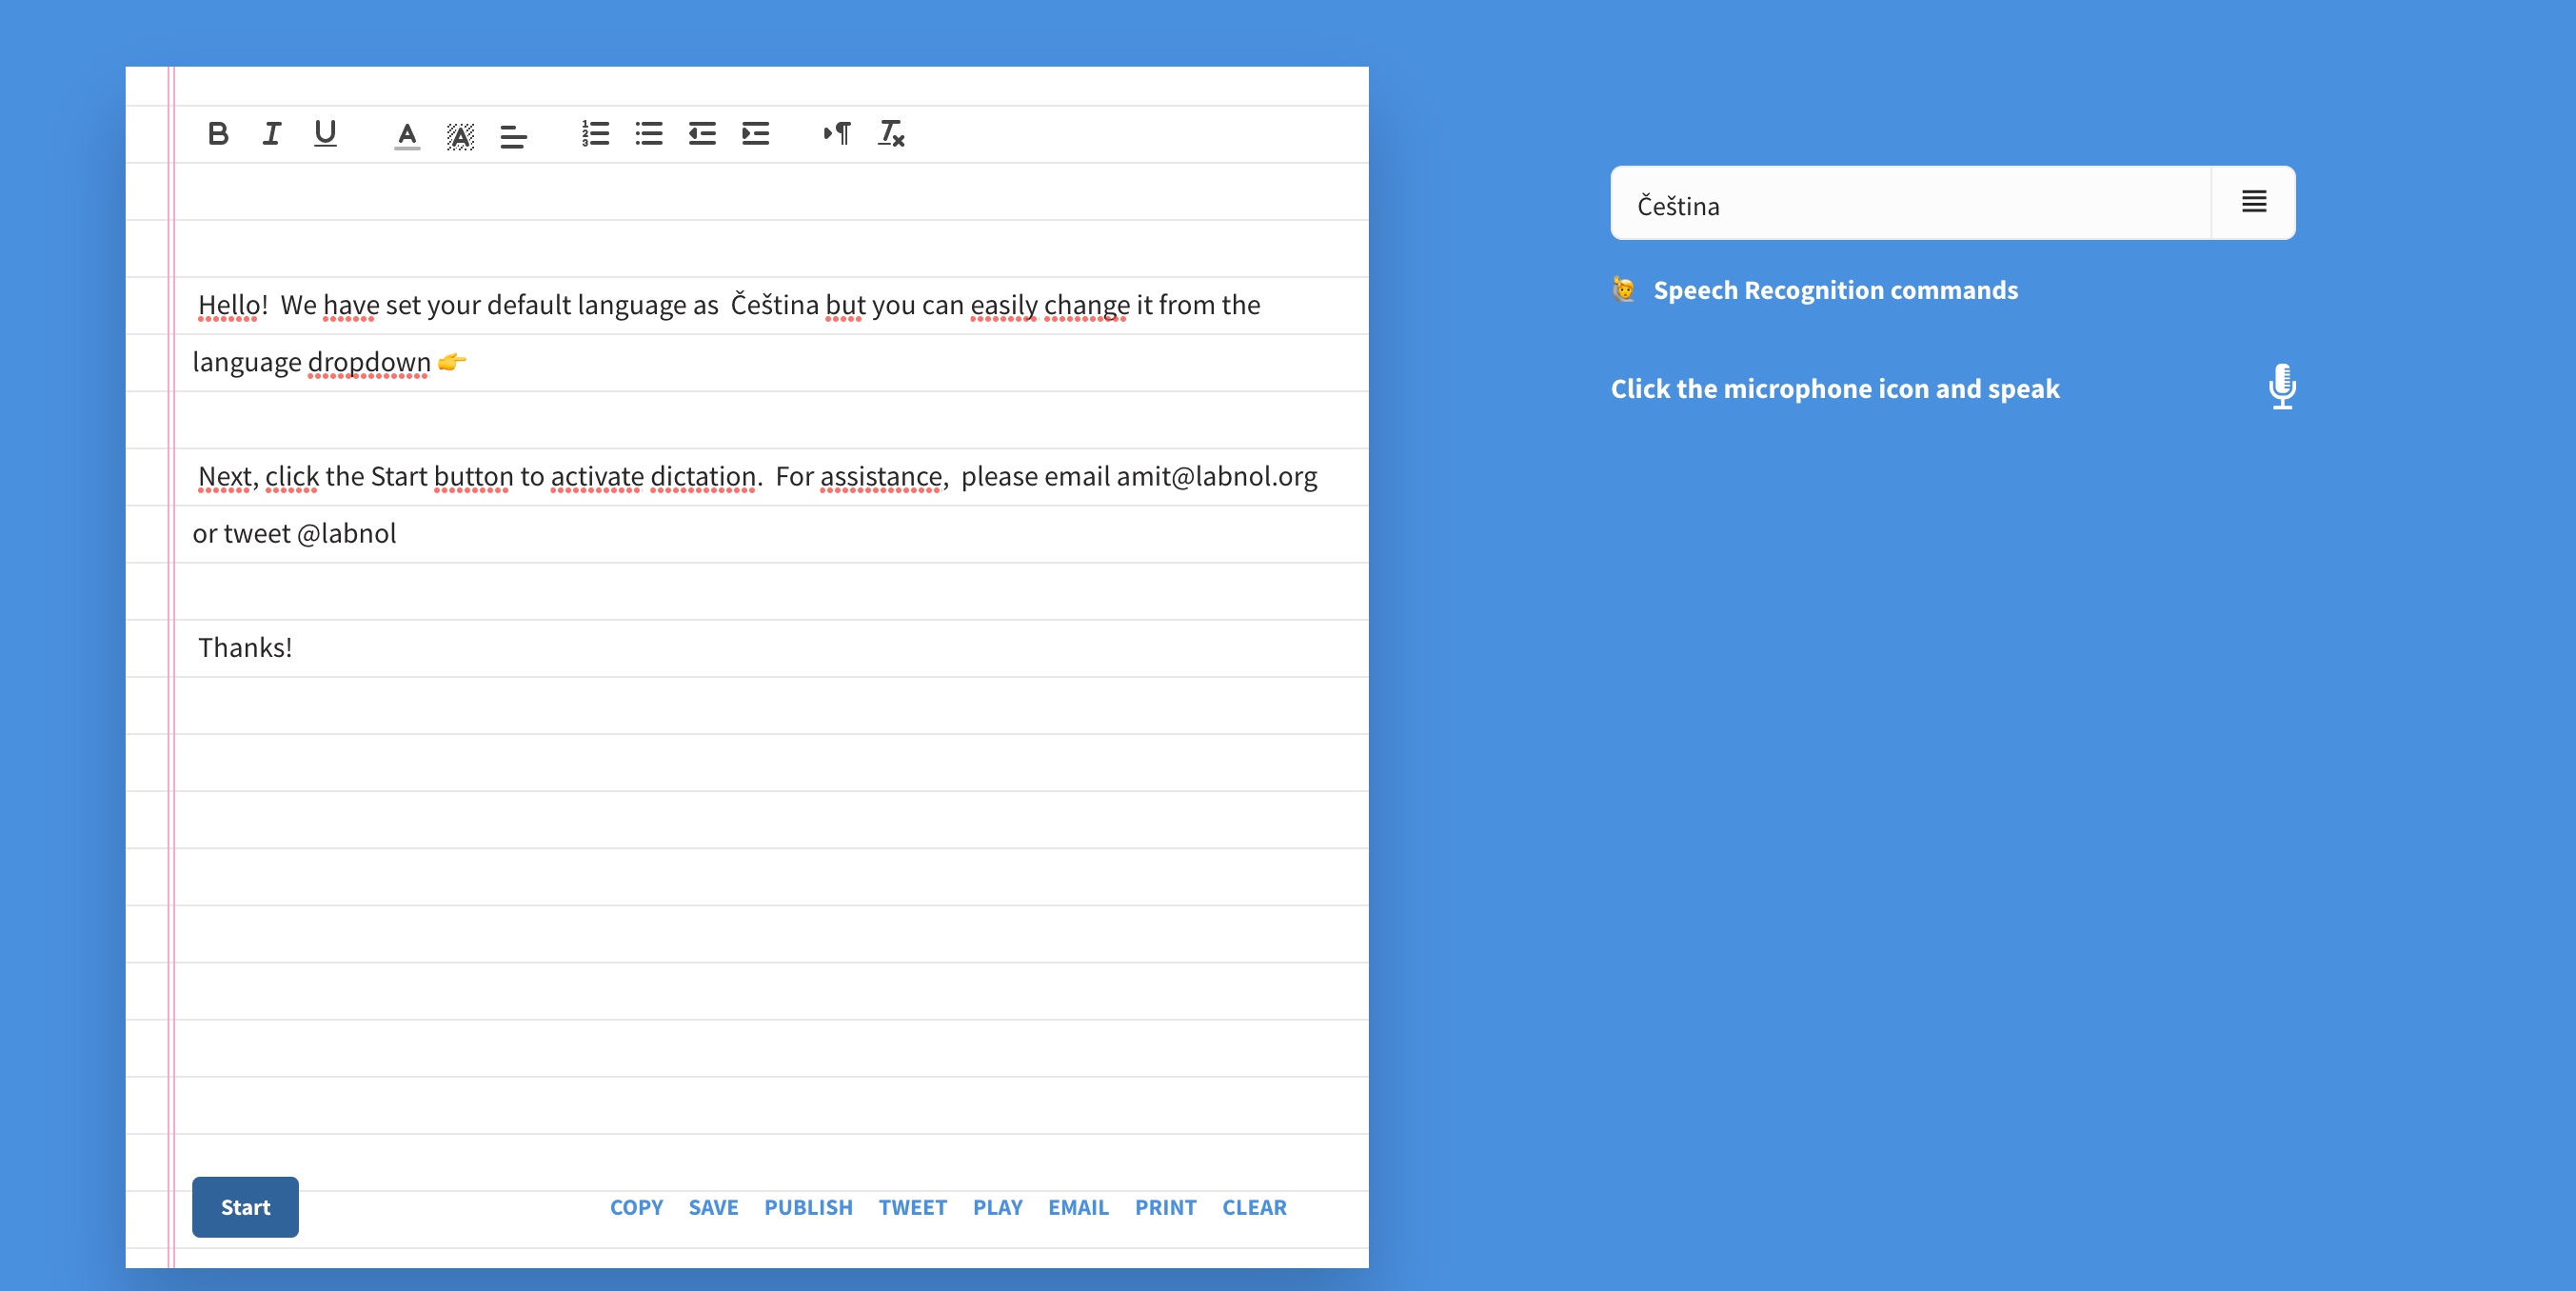Switch text direction to right-to-left
This screenshot has width=2576, height=1291.
click(x=837, y=133)
